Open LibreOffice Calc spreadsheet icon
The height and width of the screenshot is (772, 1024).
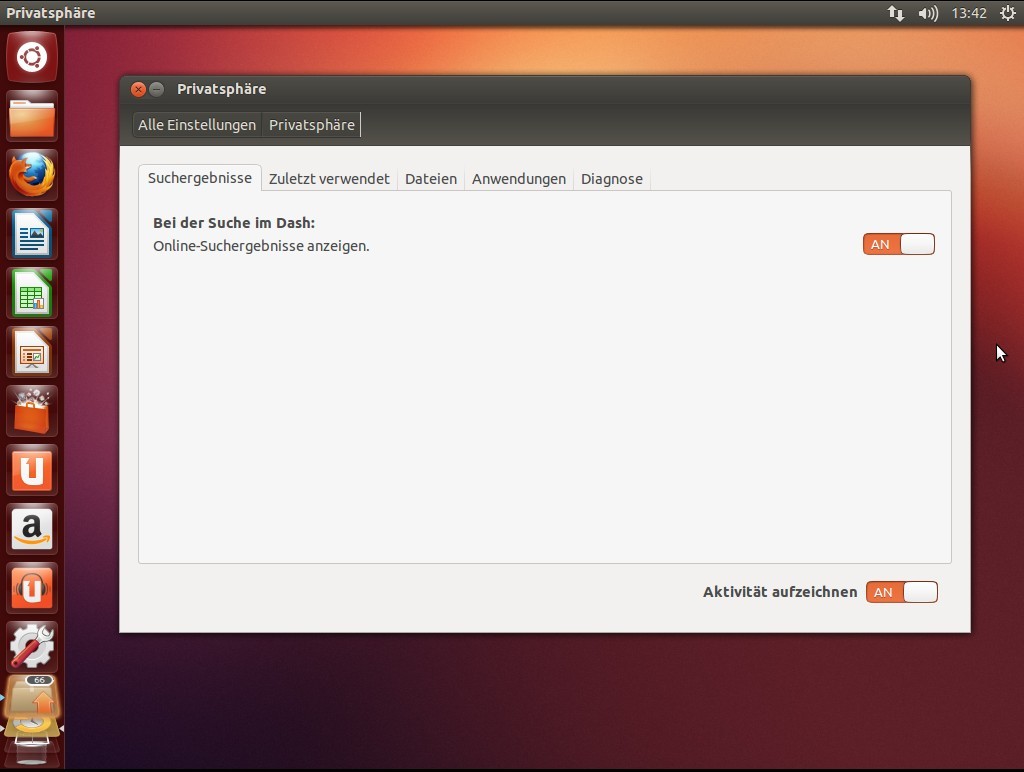point(32,293)
